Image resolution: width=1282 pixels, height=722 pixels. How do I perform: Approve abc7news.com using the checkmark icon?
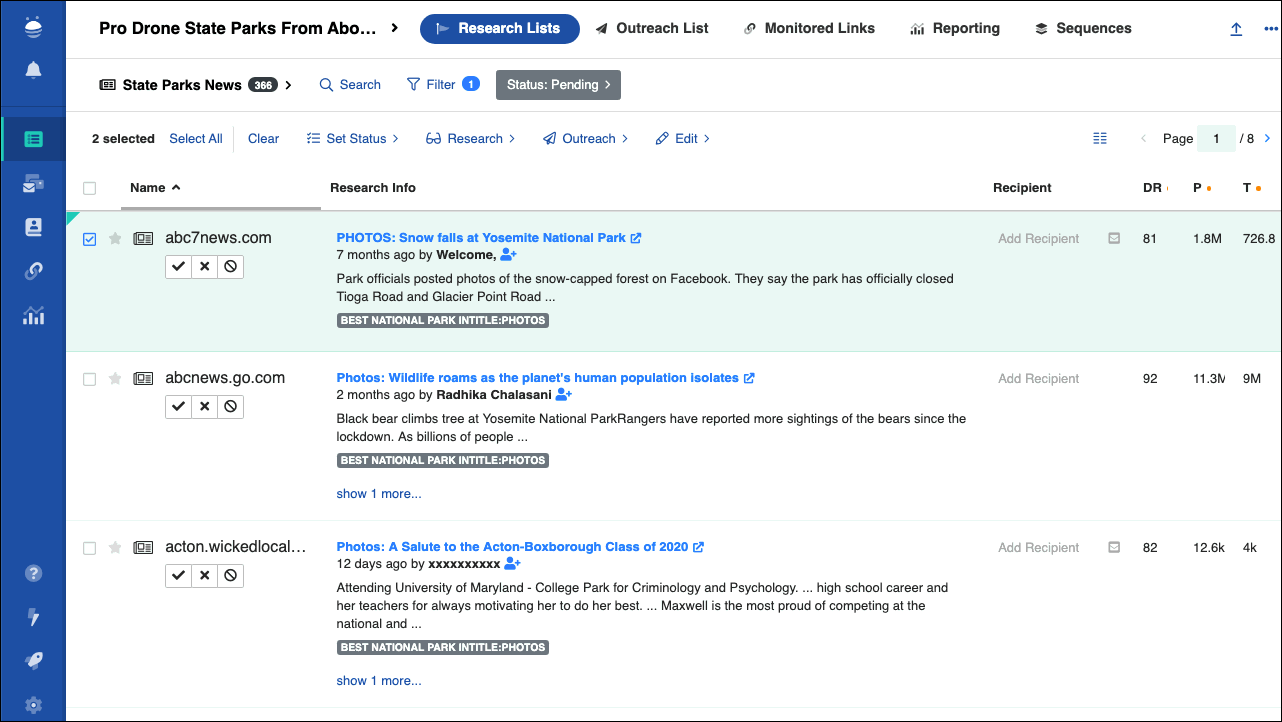pyautogui.click(x=178, y=266)
